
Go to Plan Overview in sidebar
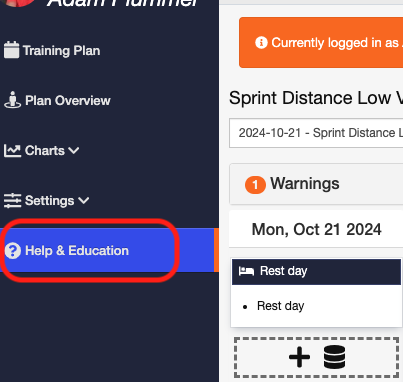tap(68, 100)
